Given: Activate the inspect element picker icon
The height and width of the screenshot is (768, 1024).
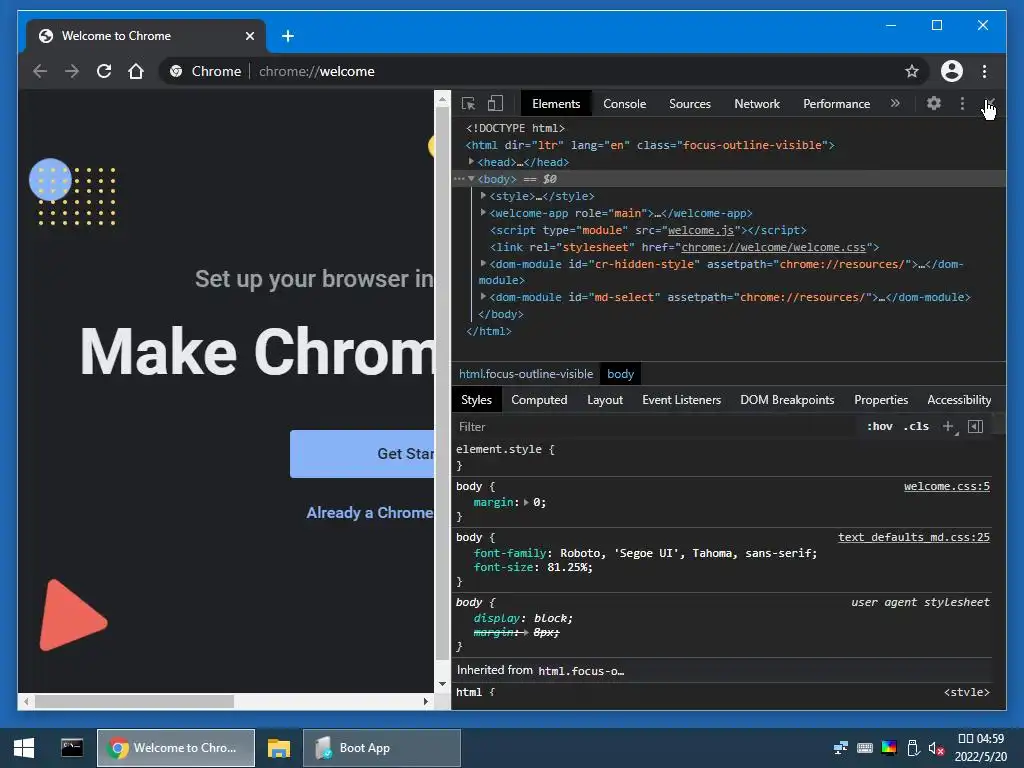Looking at the screenshot, I should pos(468,104).
